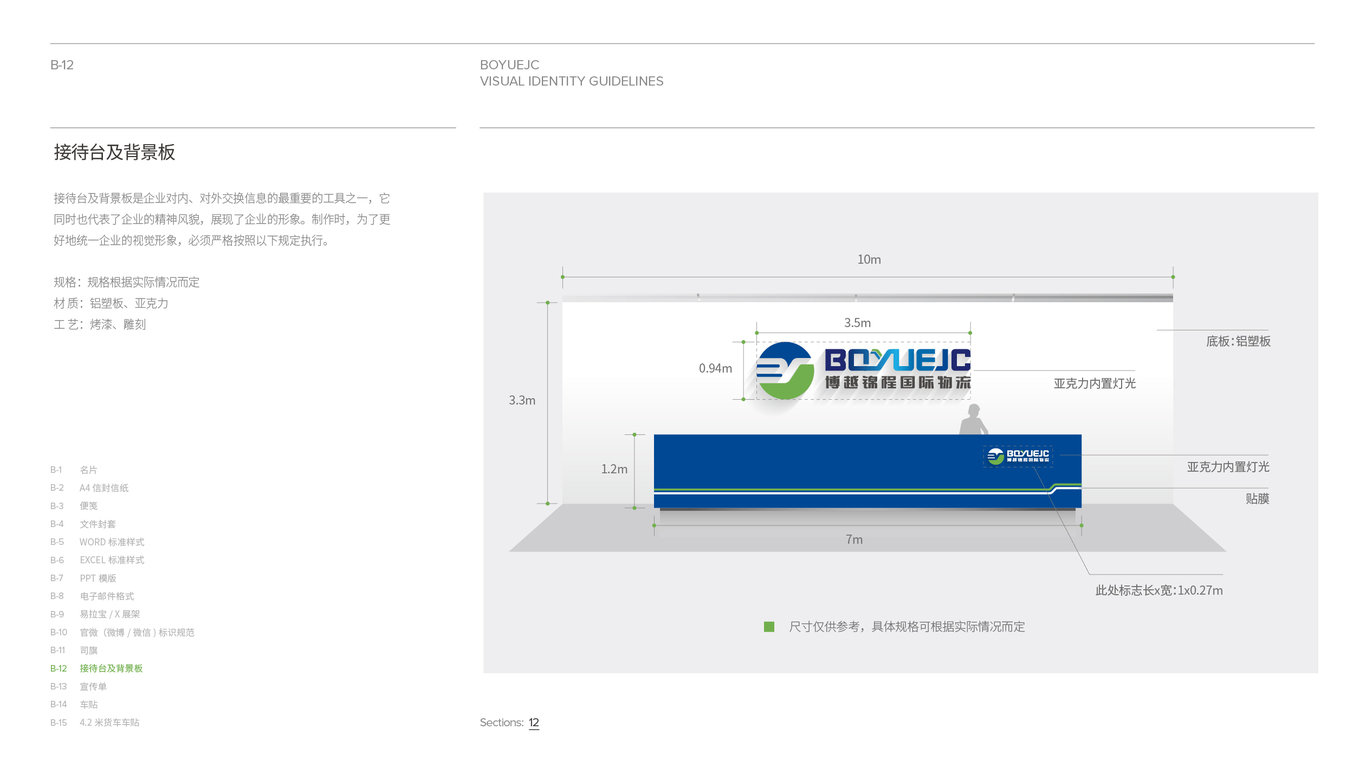Viewport: 1366px width, 768px height.
Task: Click the blue reception desk front panel
Action: pos(867,471)
